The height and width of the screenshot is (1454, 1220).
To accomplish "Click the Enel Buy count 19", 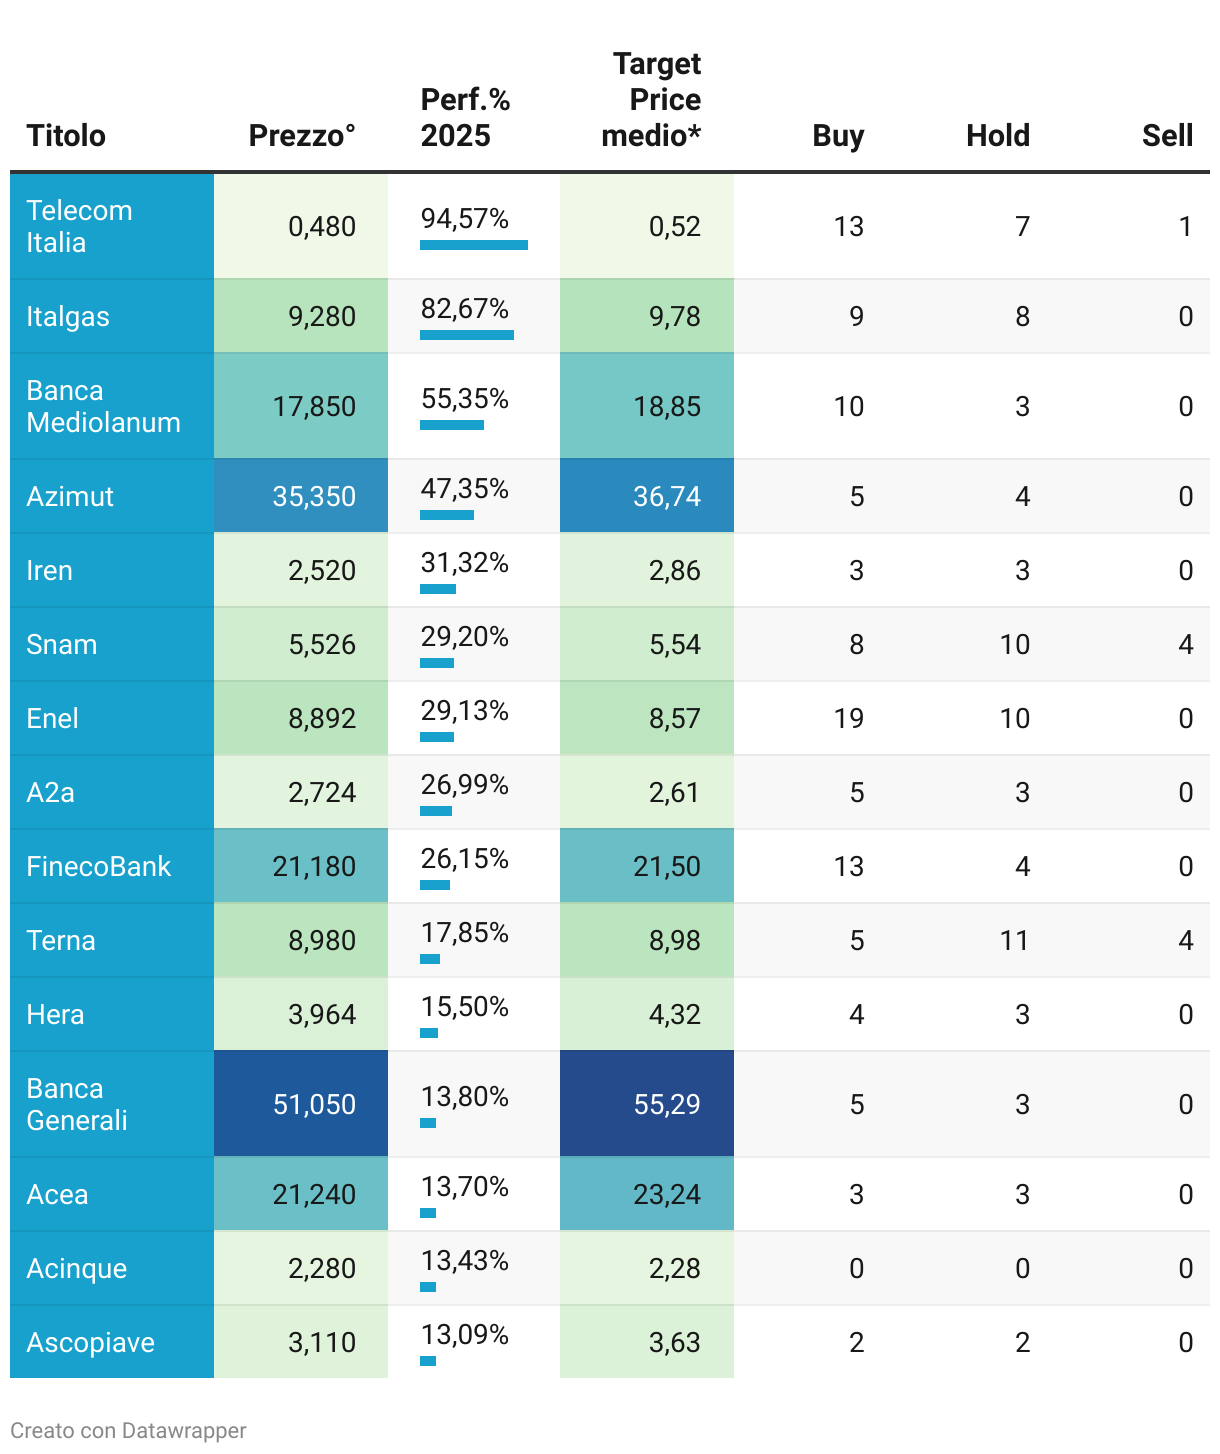I will 848,718.
